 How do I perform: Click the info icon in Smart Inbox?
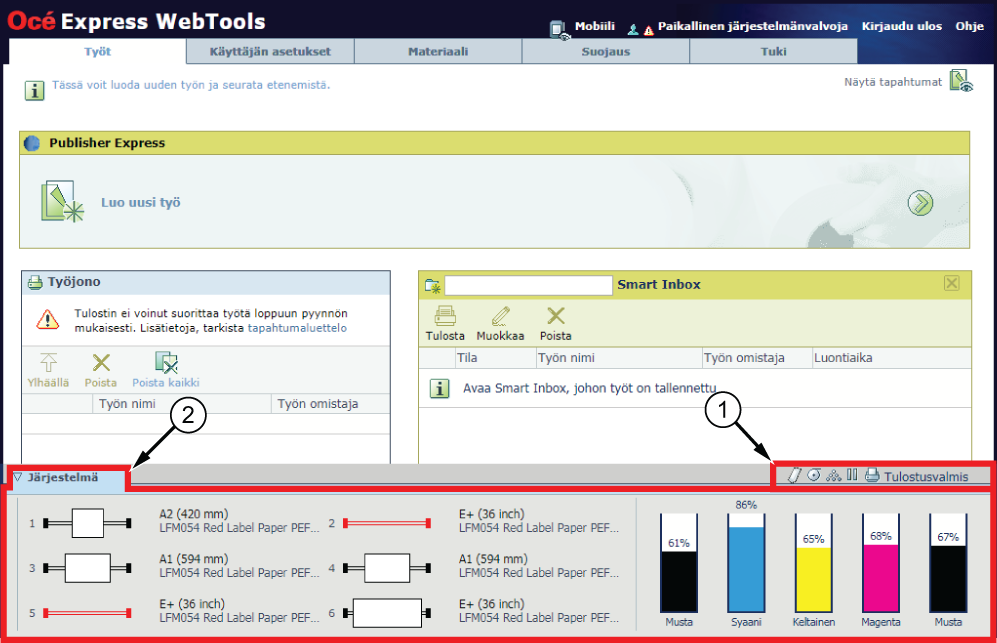click(439, 388)
